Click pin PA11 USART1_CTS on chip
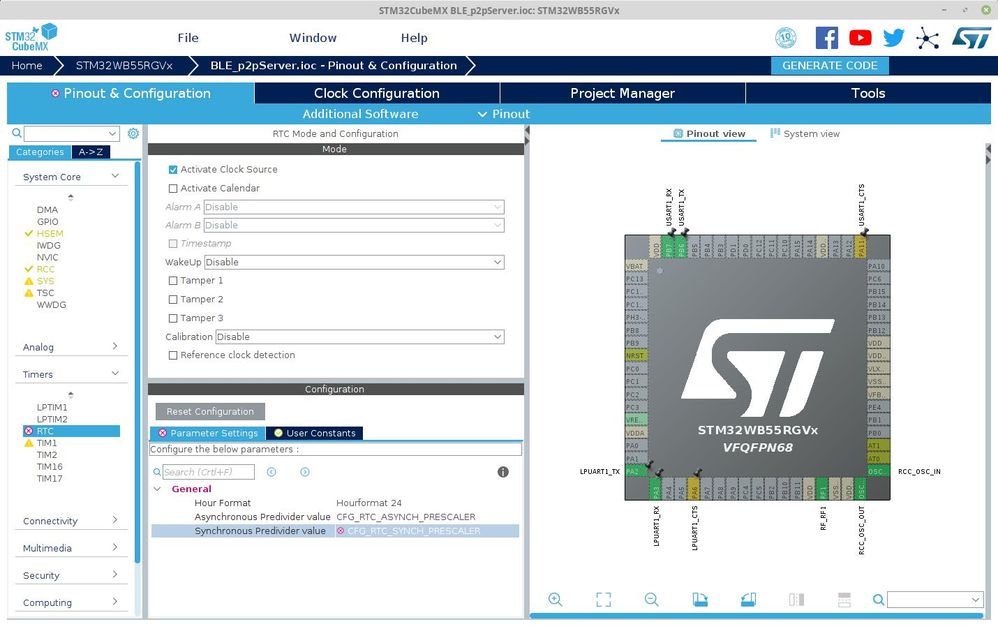998x627 pixels. pos(861,248)
